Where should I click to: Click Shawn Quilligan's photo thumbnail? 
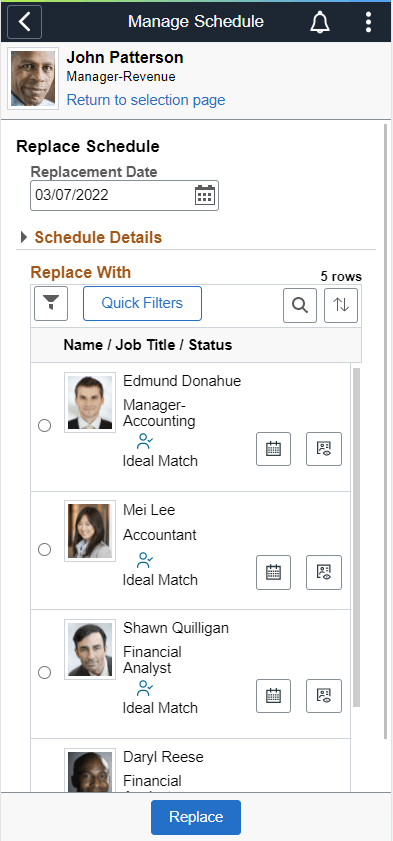pyautogui.click(x=90, y=650)
